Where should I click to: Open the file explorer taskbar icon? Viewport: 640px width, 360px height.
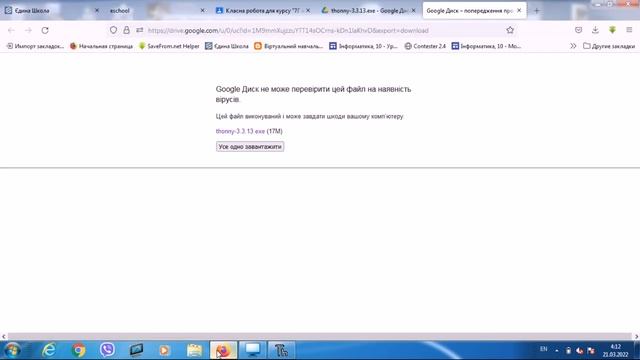[194, 350]
